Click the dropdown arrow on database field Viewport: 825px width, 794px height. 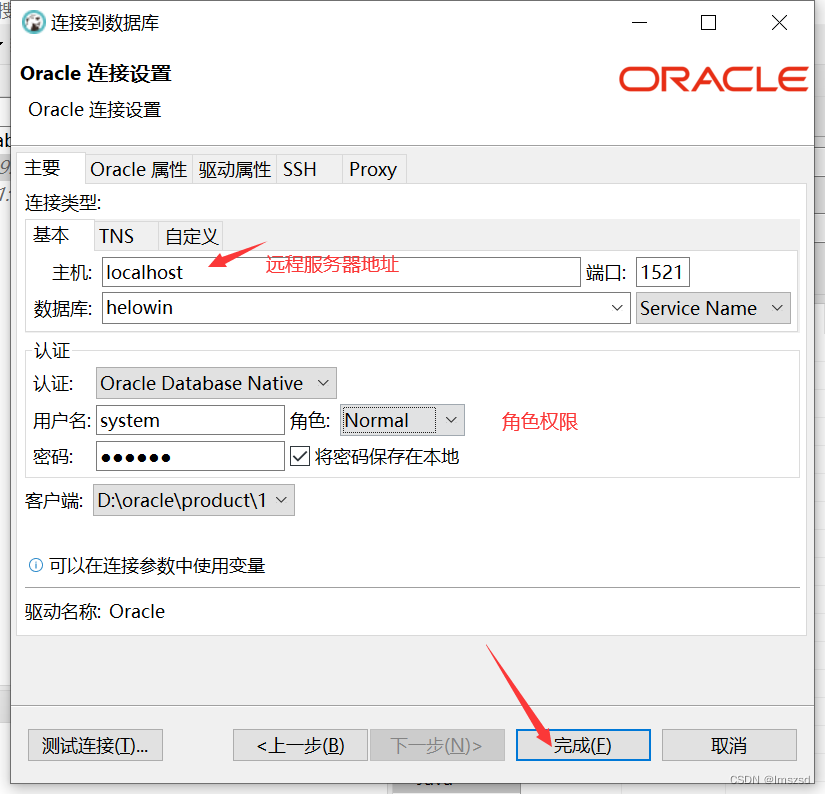click(618, 308)
